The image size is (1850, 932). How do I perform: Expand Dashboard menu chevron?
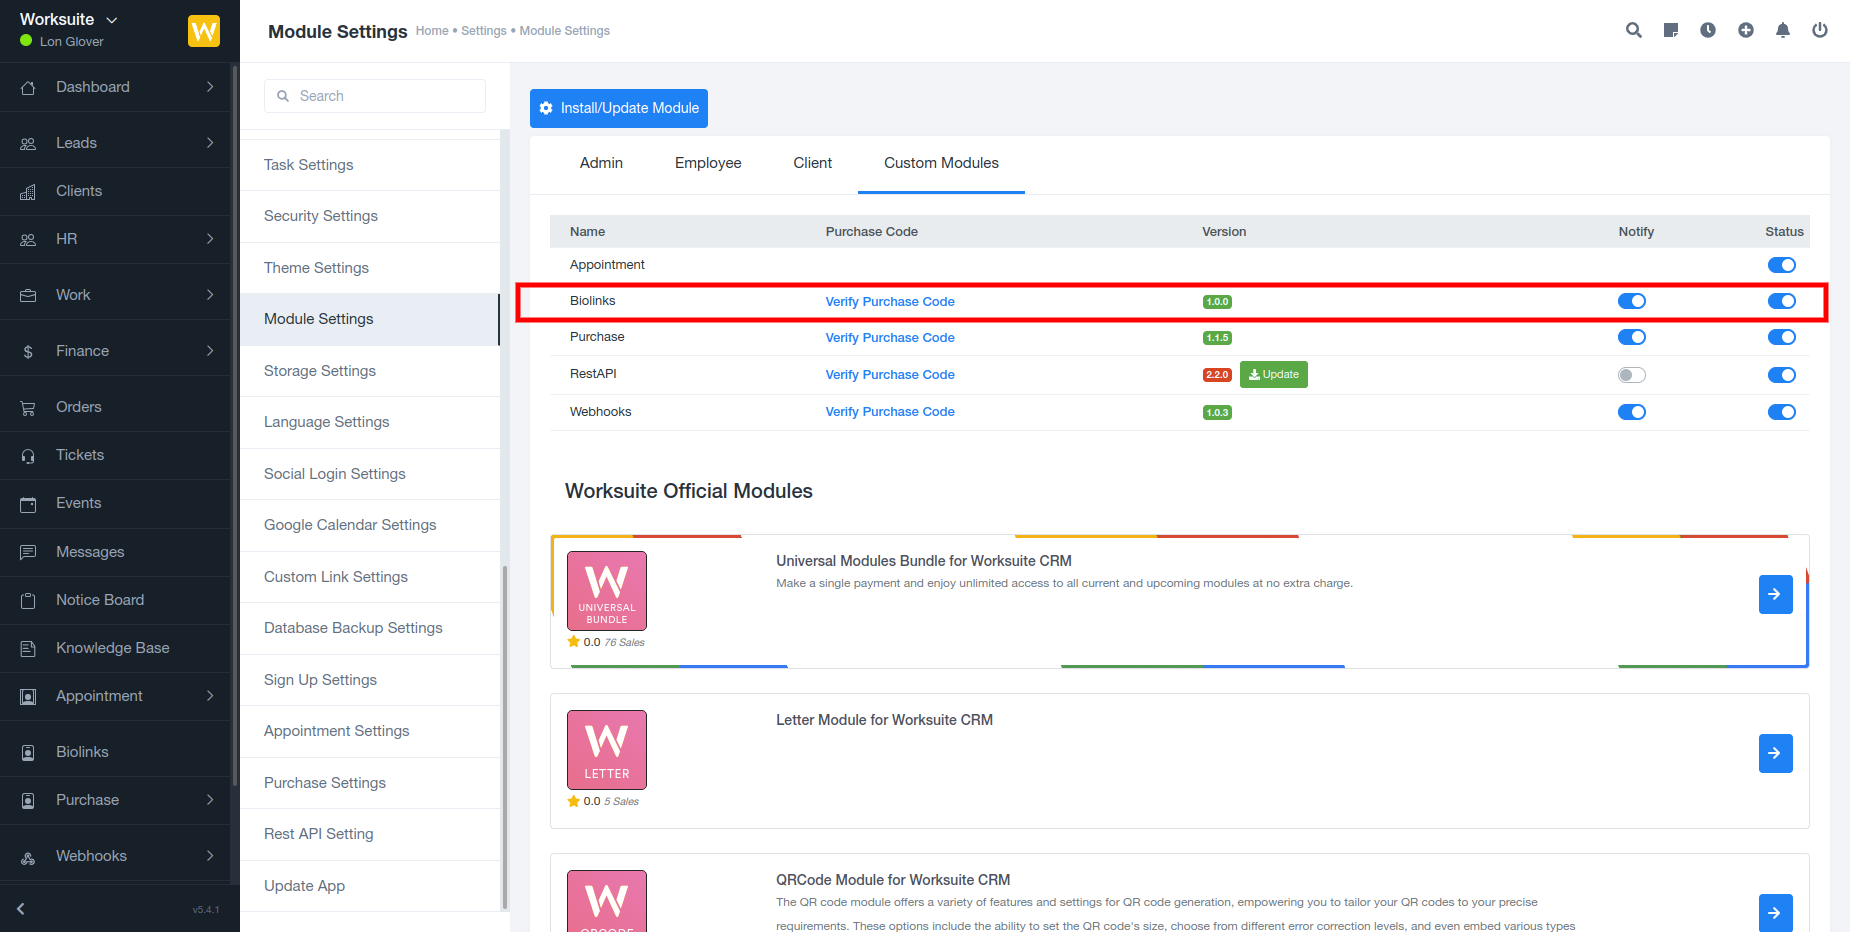pos(210,87)
